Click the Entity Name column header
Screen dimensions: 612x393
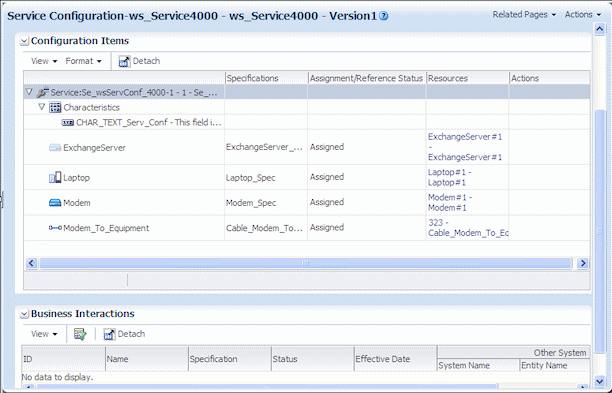555,365
